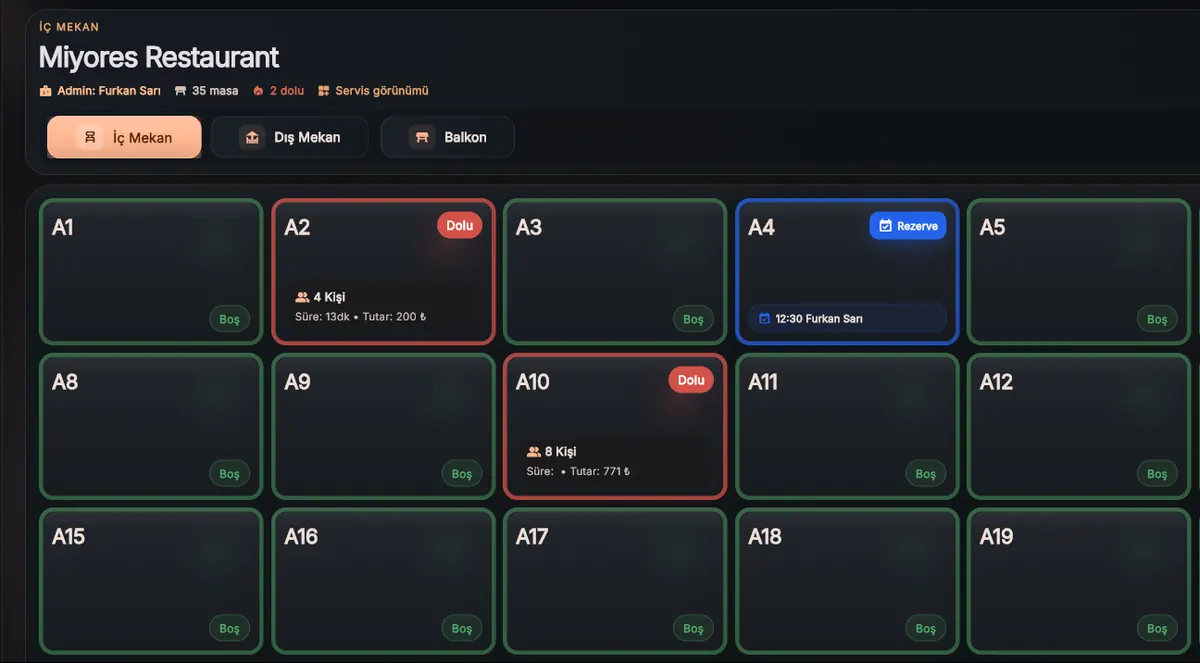1200x663 pixels.
Task: Select the Balkon tab
Action: (448, 137)
